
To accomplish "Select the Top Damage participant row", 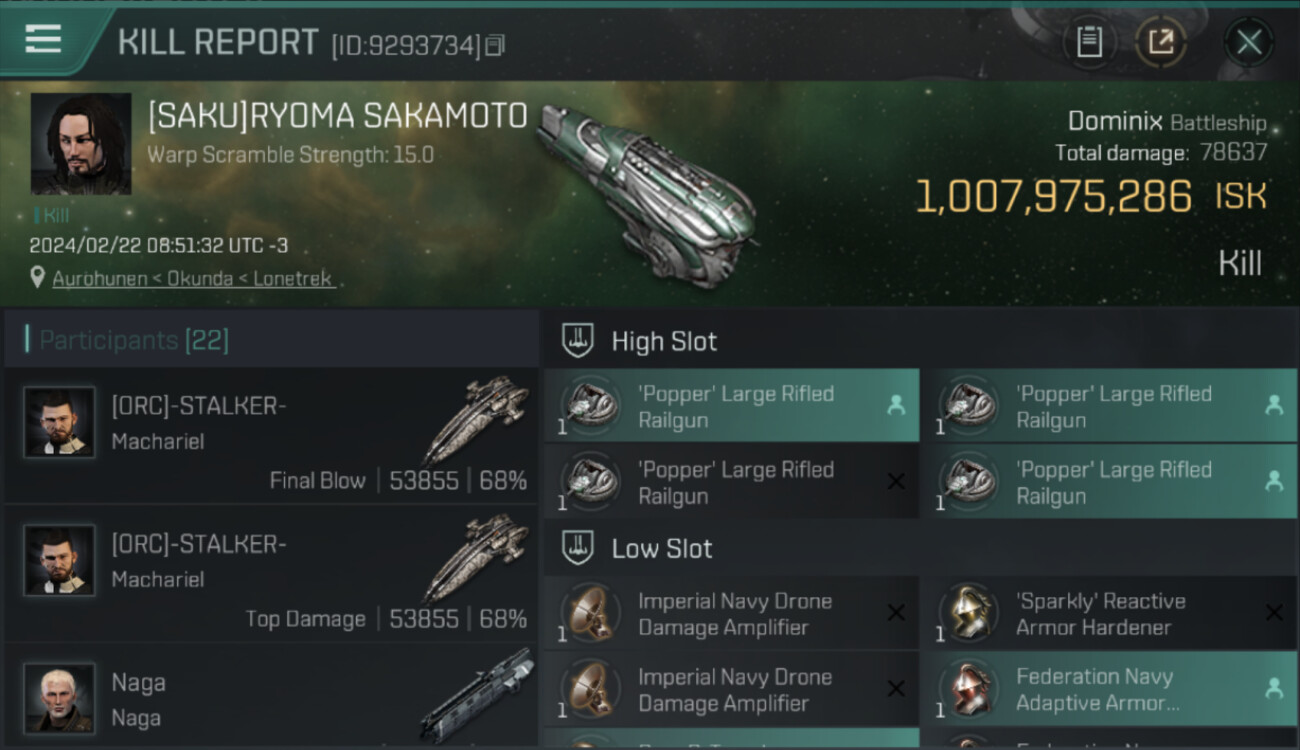I will click(270, 574).
